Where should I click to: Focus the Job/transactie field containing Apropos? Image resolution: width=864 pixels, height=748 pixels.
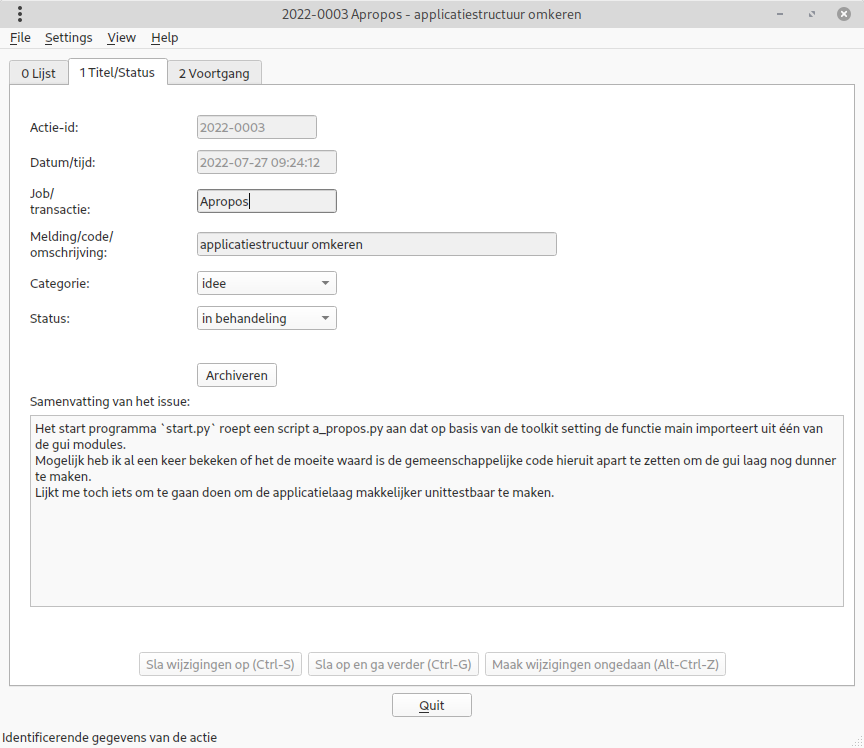266,201
